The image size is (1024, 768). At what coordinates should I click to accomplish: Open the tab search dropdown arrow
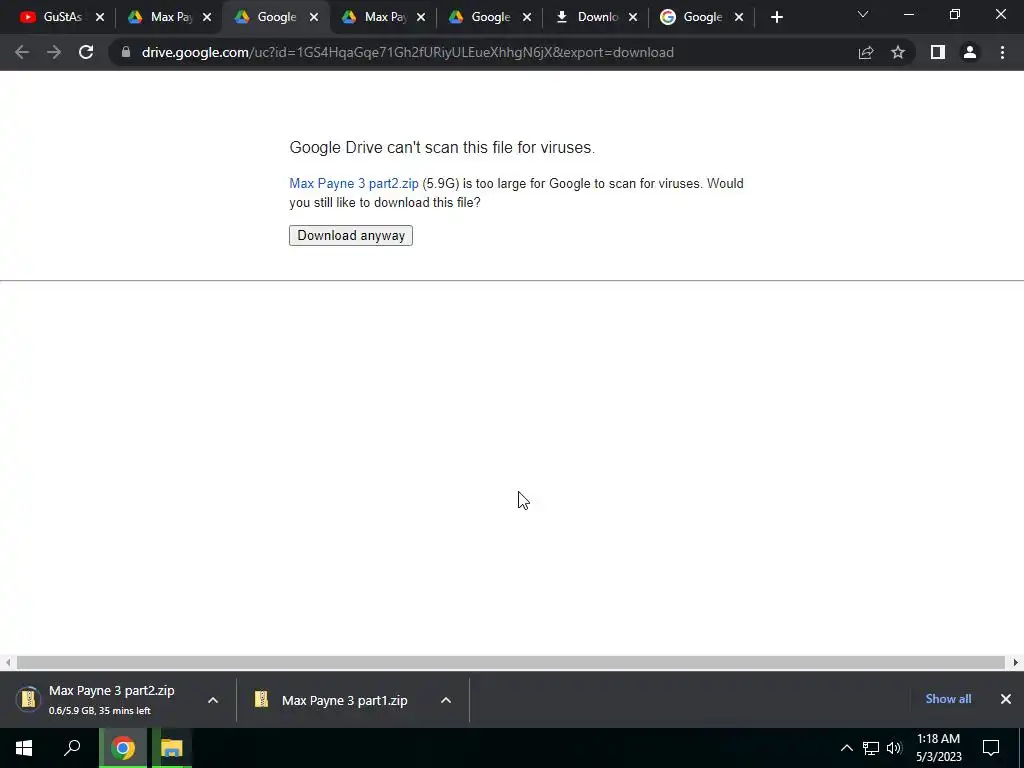click(863, 14)
